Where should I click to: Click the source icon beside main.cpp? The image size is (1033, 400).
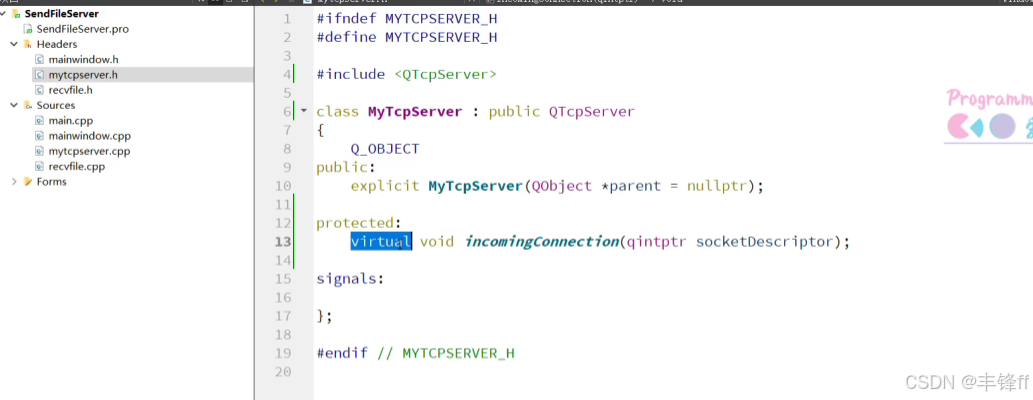(x=40, y=121)
